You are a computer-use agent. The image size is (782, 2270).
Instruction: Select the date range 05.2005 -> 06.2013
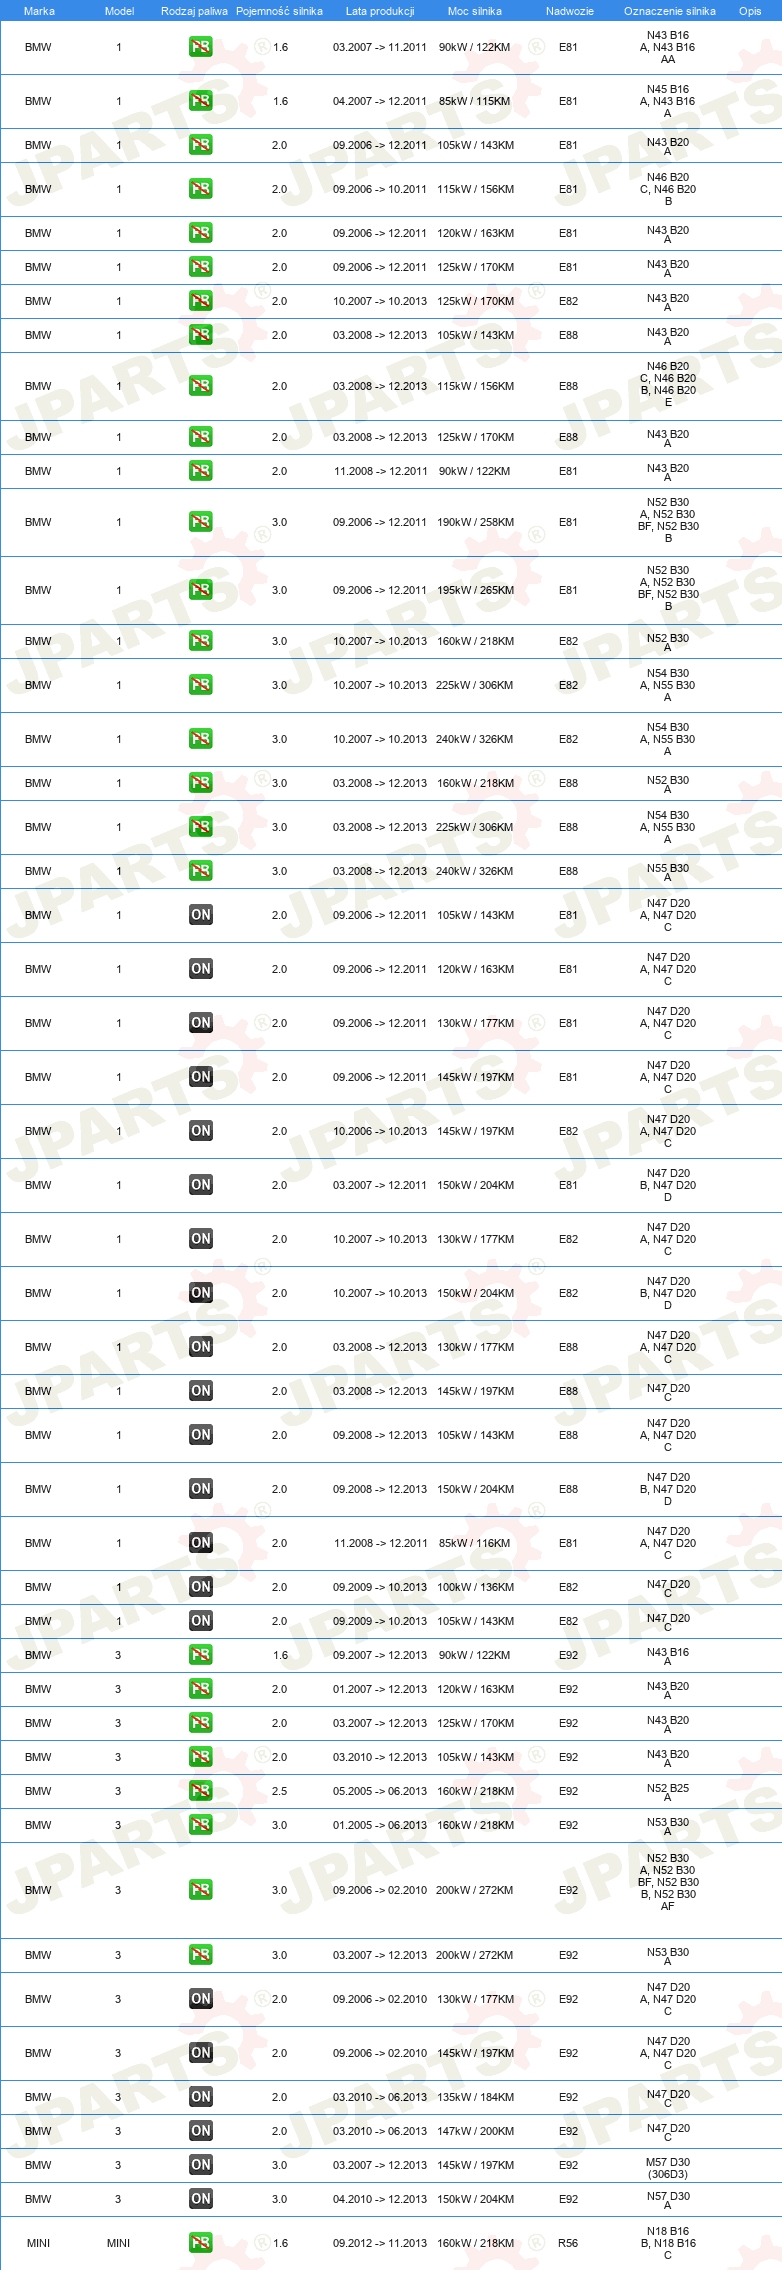[380, 1791]
